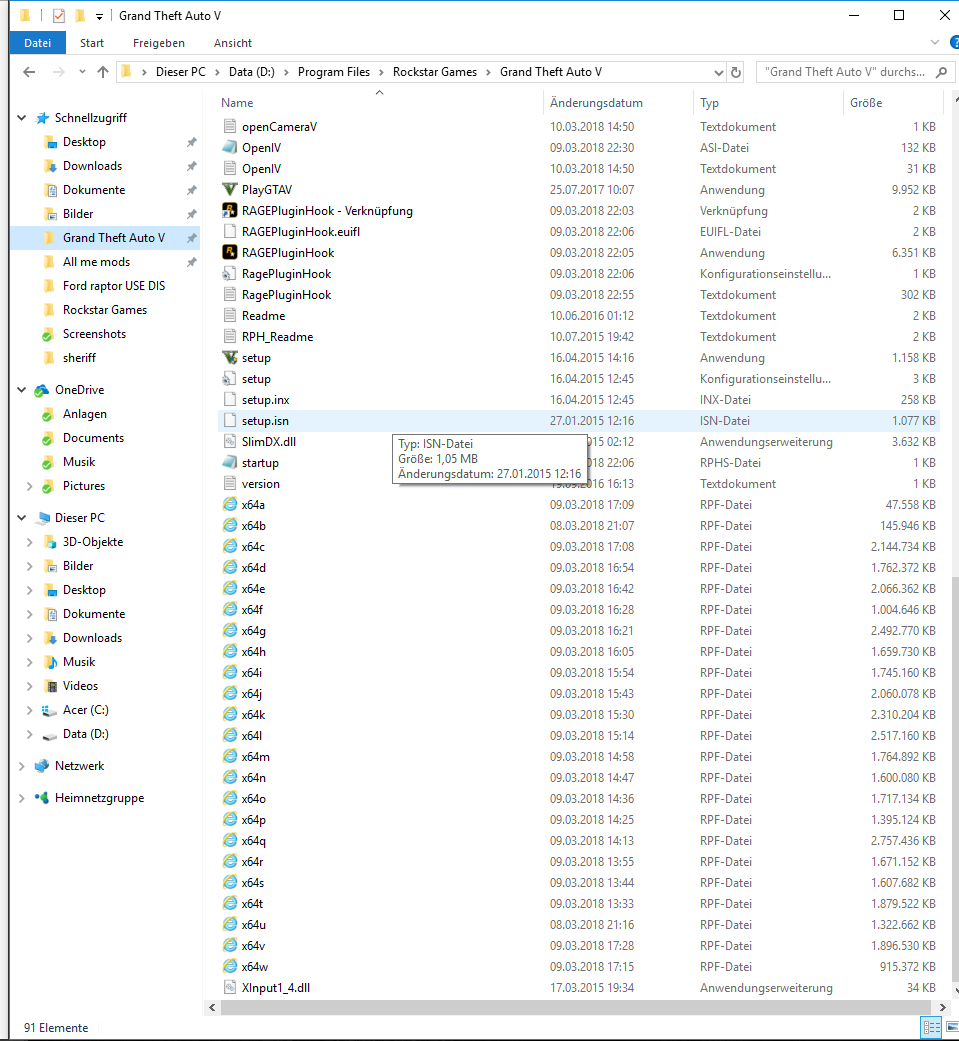Collapse the Dieser PC tree

point(22,518)
